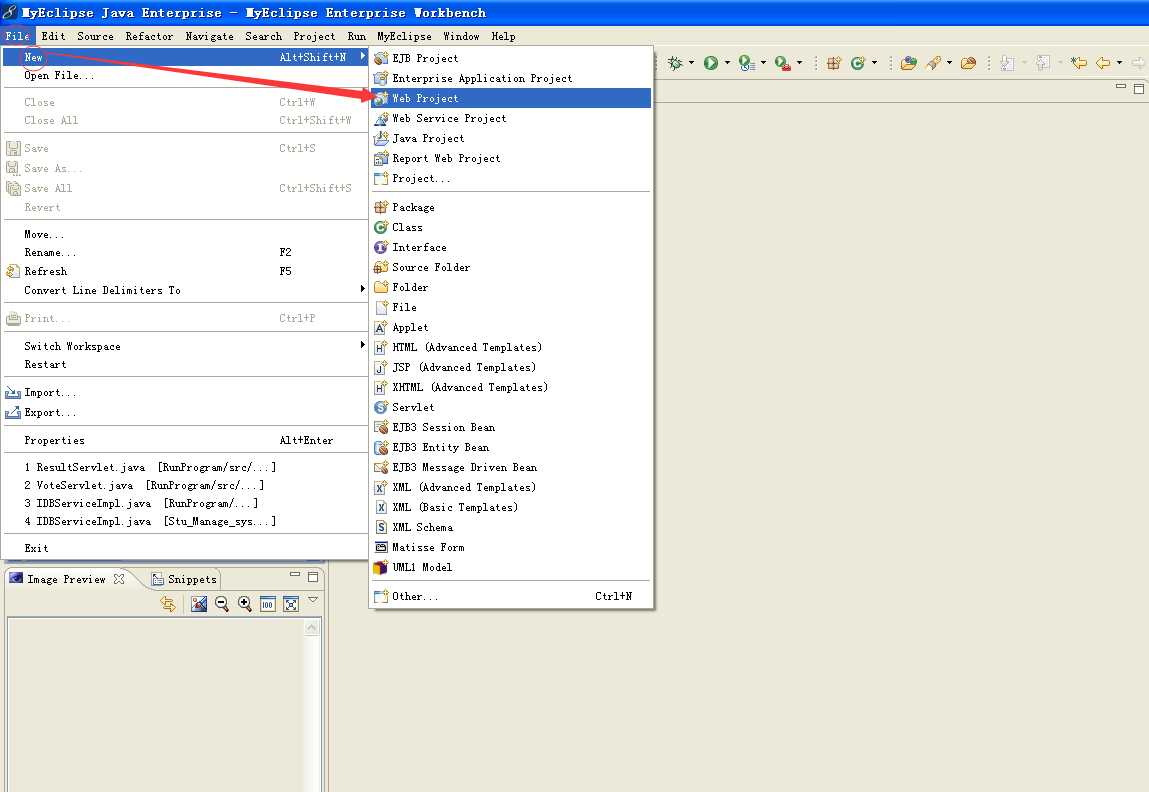The image size is (1149, 792).
Task: Select Java Project from the submenu
Action: tap(511, 138)
